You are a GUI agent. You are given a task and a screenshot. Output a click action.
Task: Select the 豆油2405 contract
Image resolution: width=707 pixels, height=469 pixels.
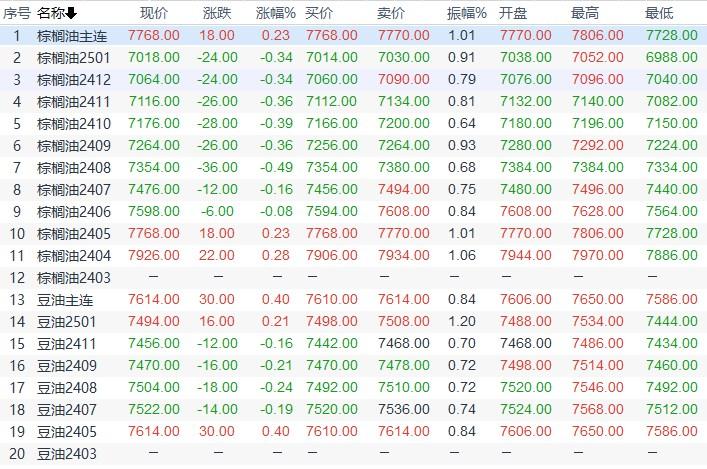(67, 432)
